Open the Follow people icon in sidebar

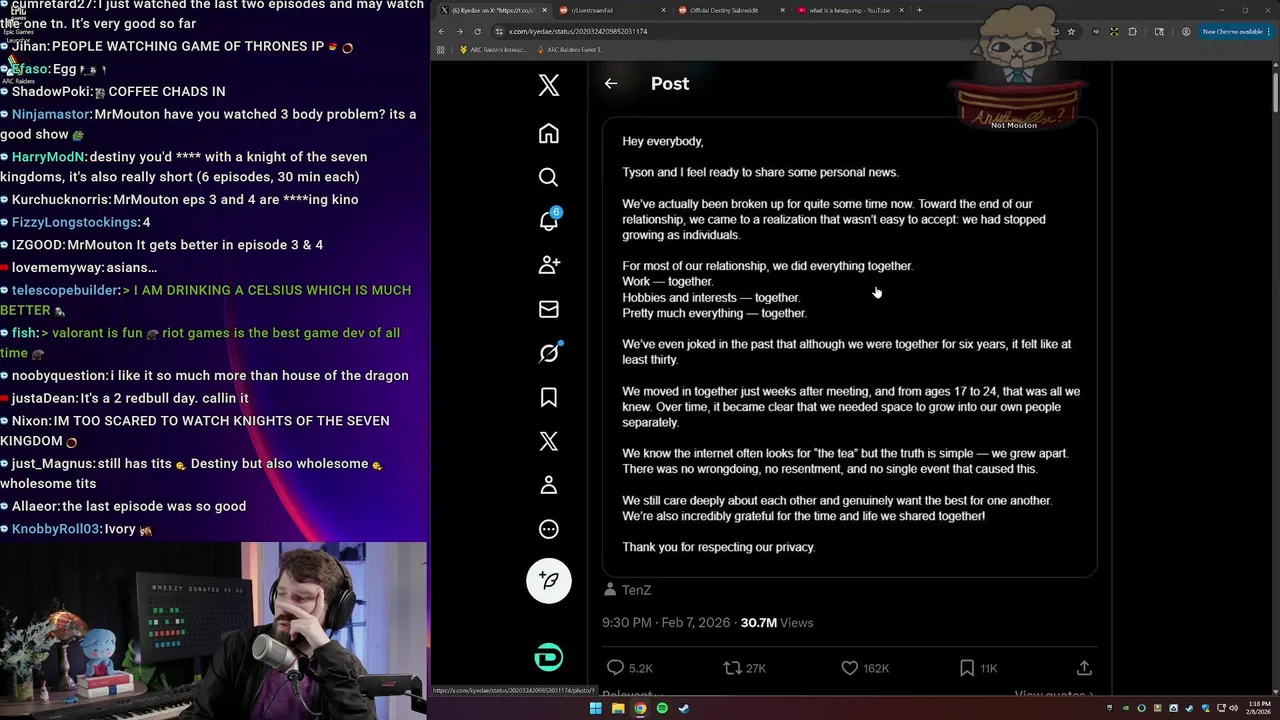pos(548,265)
